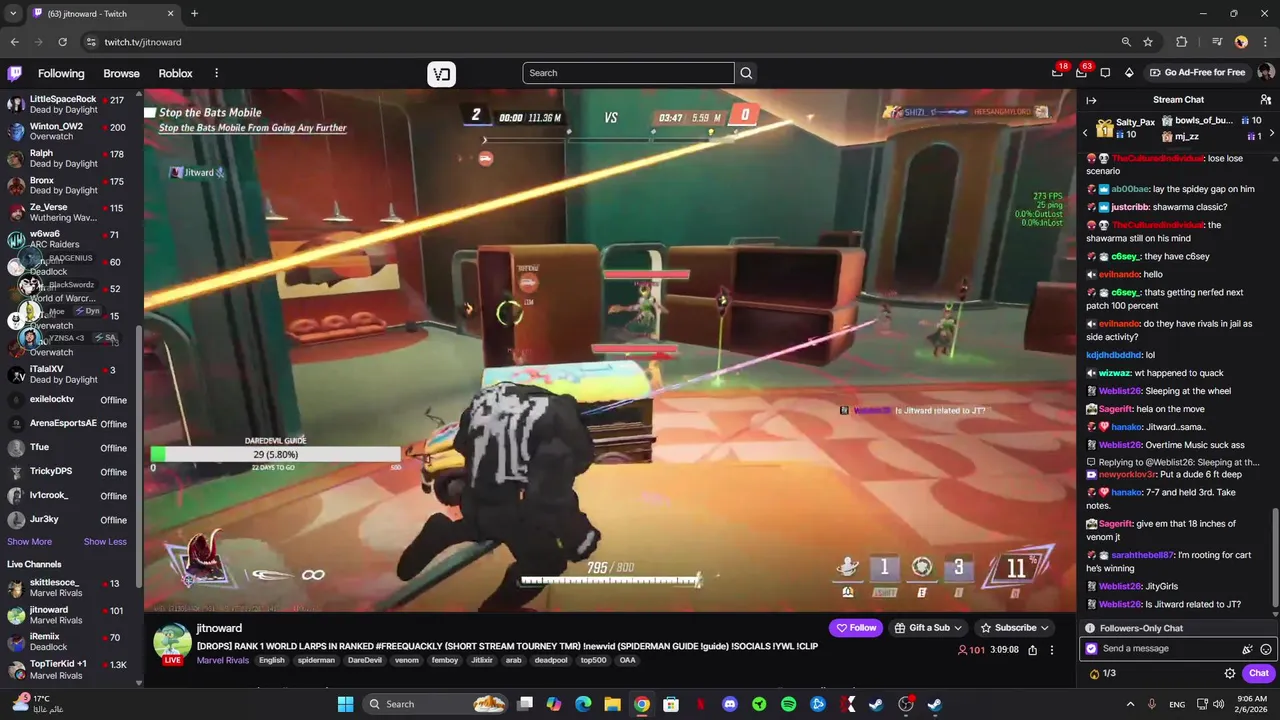Open the Ralph channel in sidebar

tap(68, 159)
